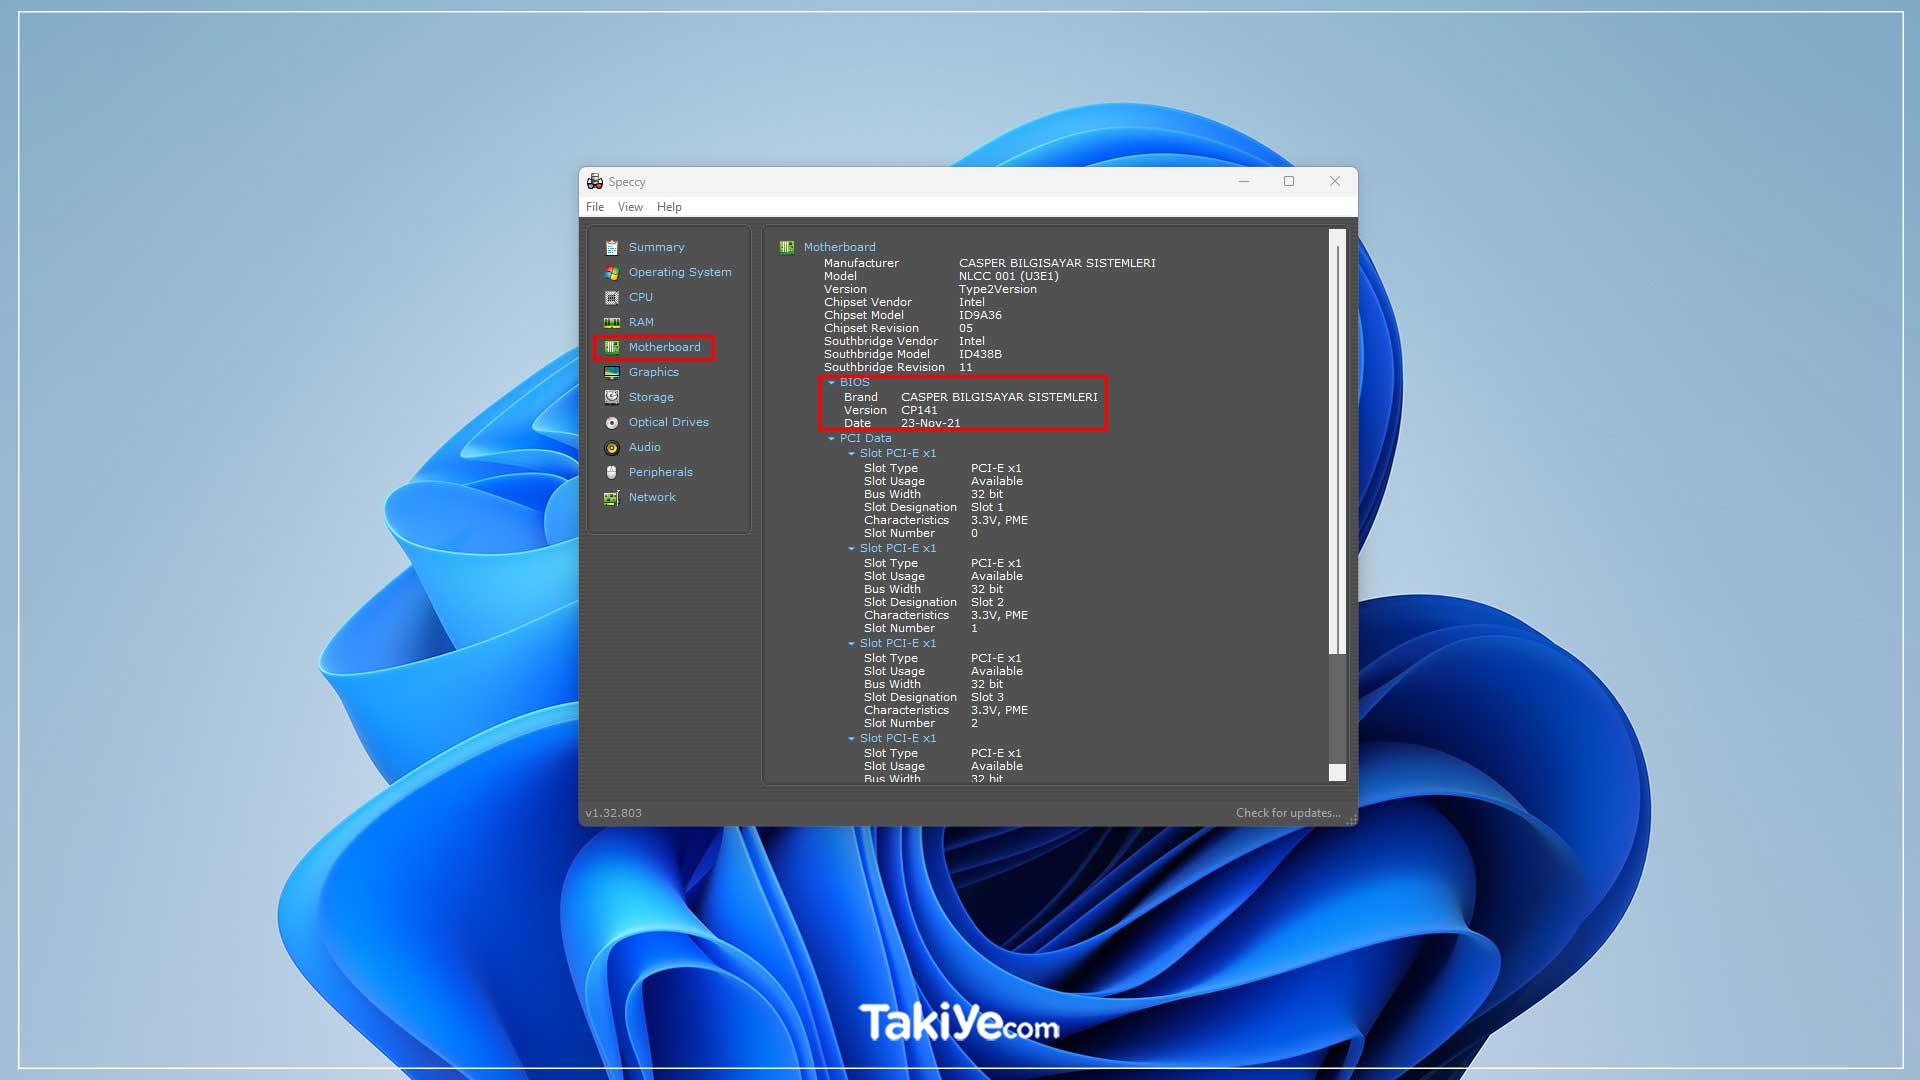This screenshot has height=1080, width=1920.
Task: Click the Model value NLCC 001 (U3E1)
Action: click(1008, 276)
